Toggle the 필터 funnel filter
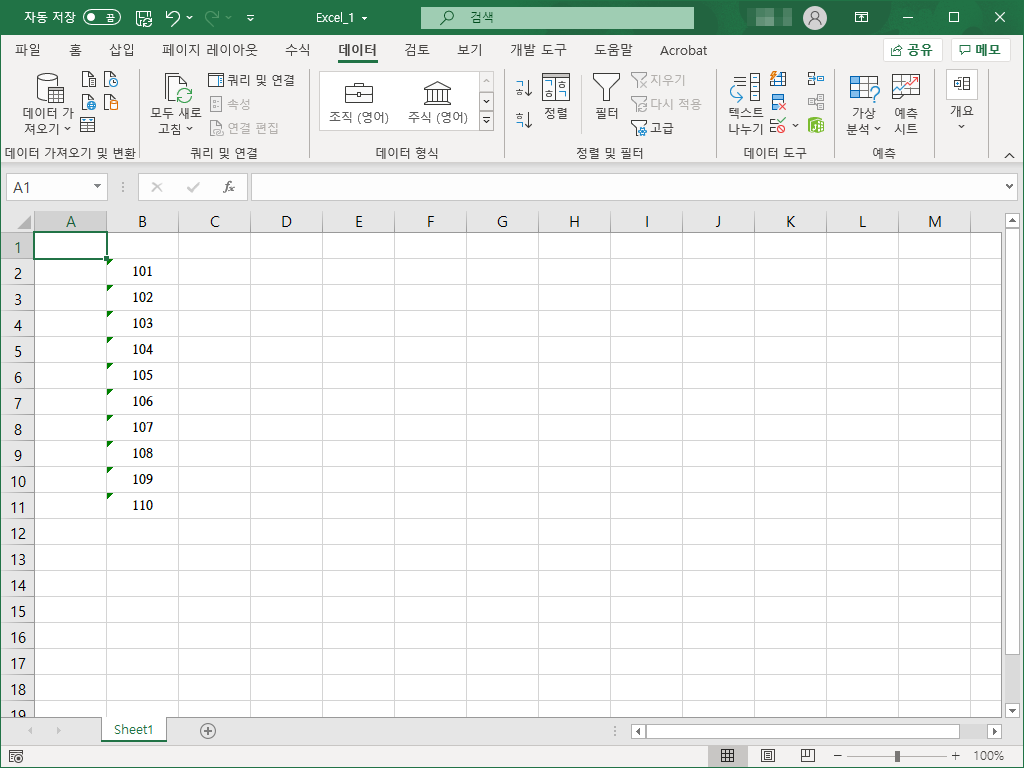 click(x=607, y=97)
